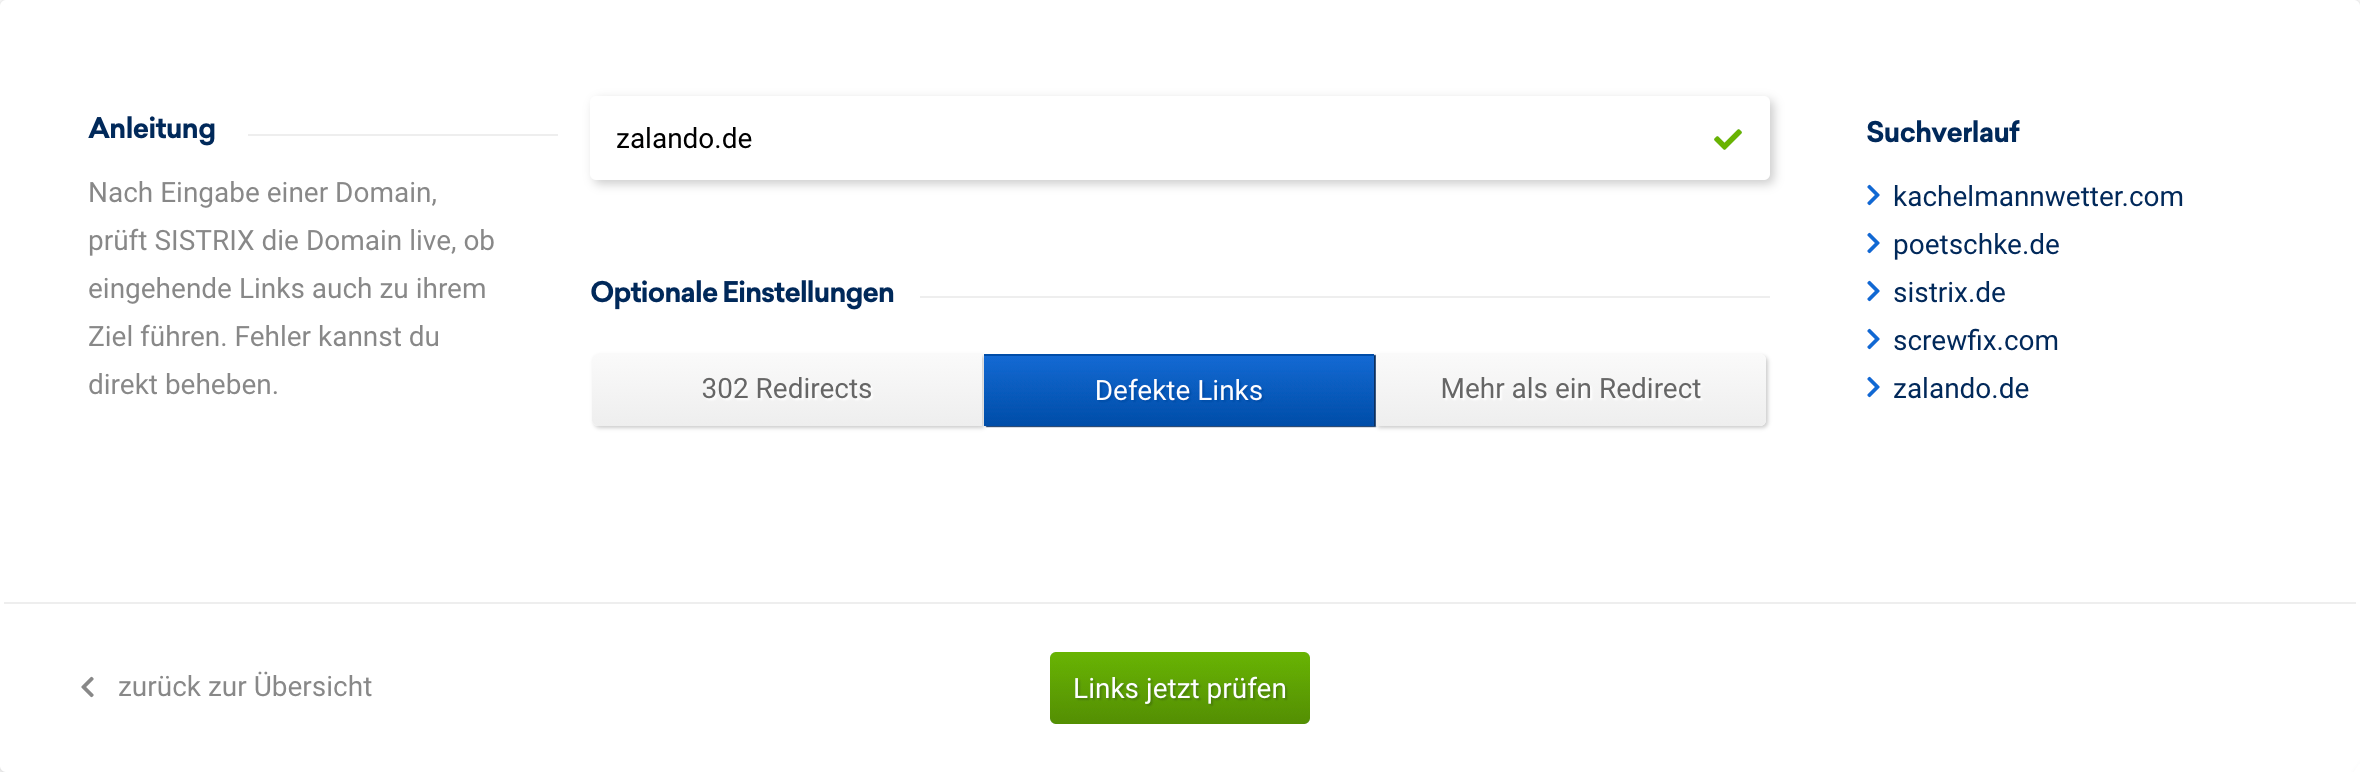
Task: Open kachelmannwetter.com from the search history
Action: coord(2037,197)
